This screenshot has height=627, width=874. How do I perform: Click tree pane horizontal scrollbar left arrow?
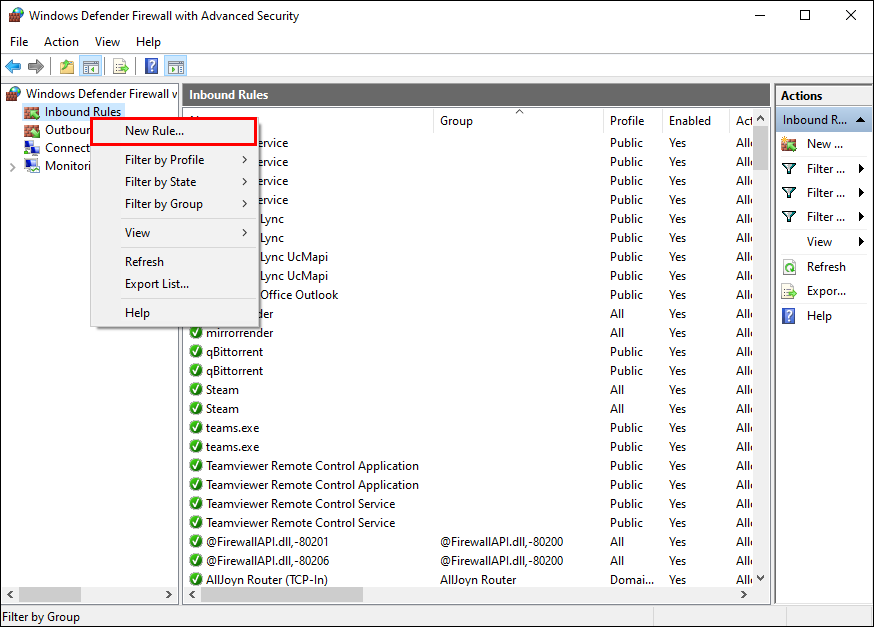(x=10, y=595)
